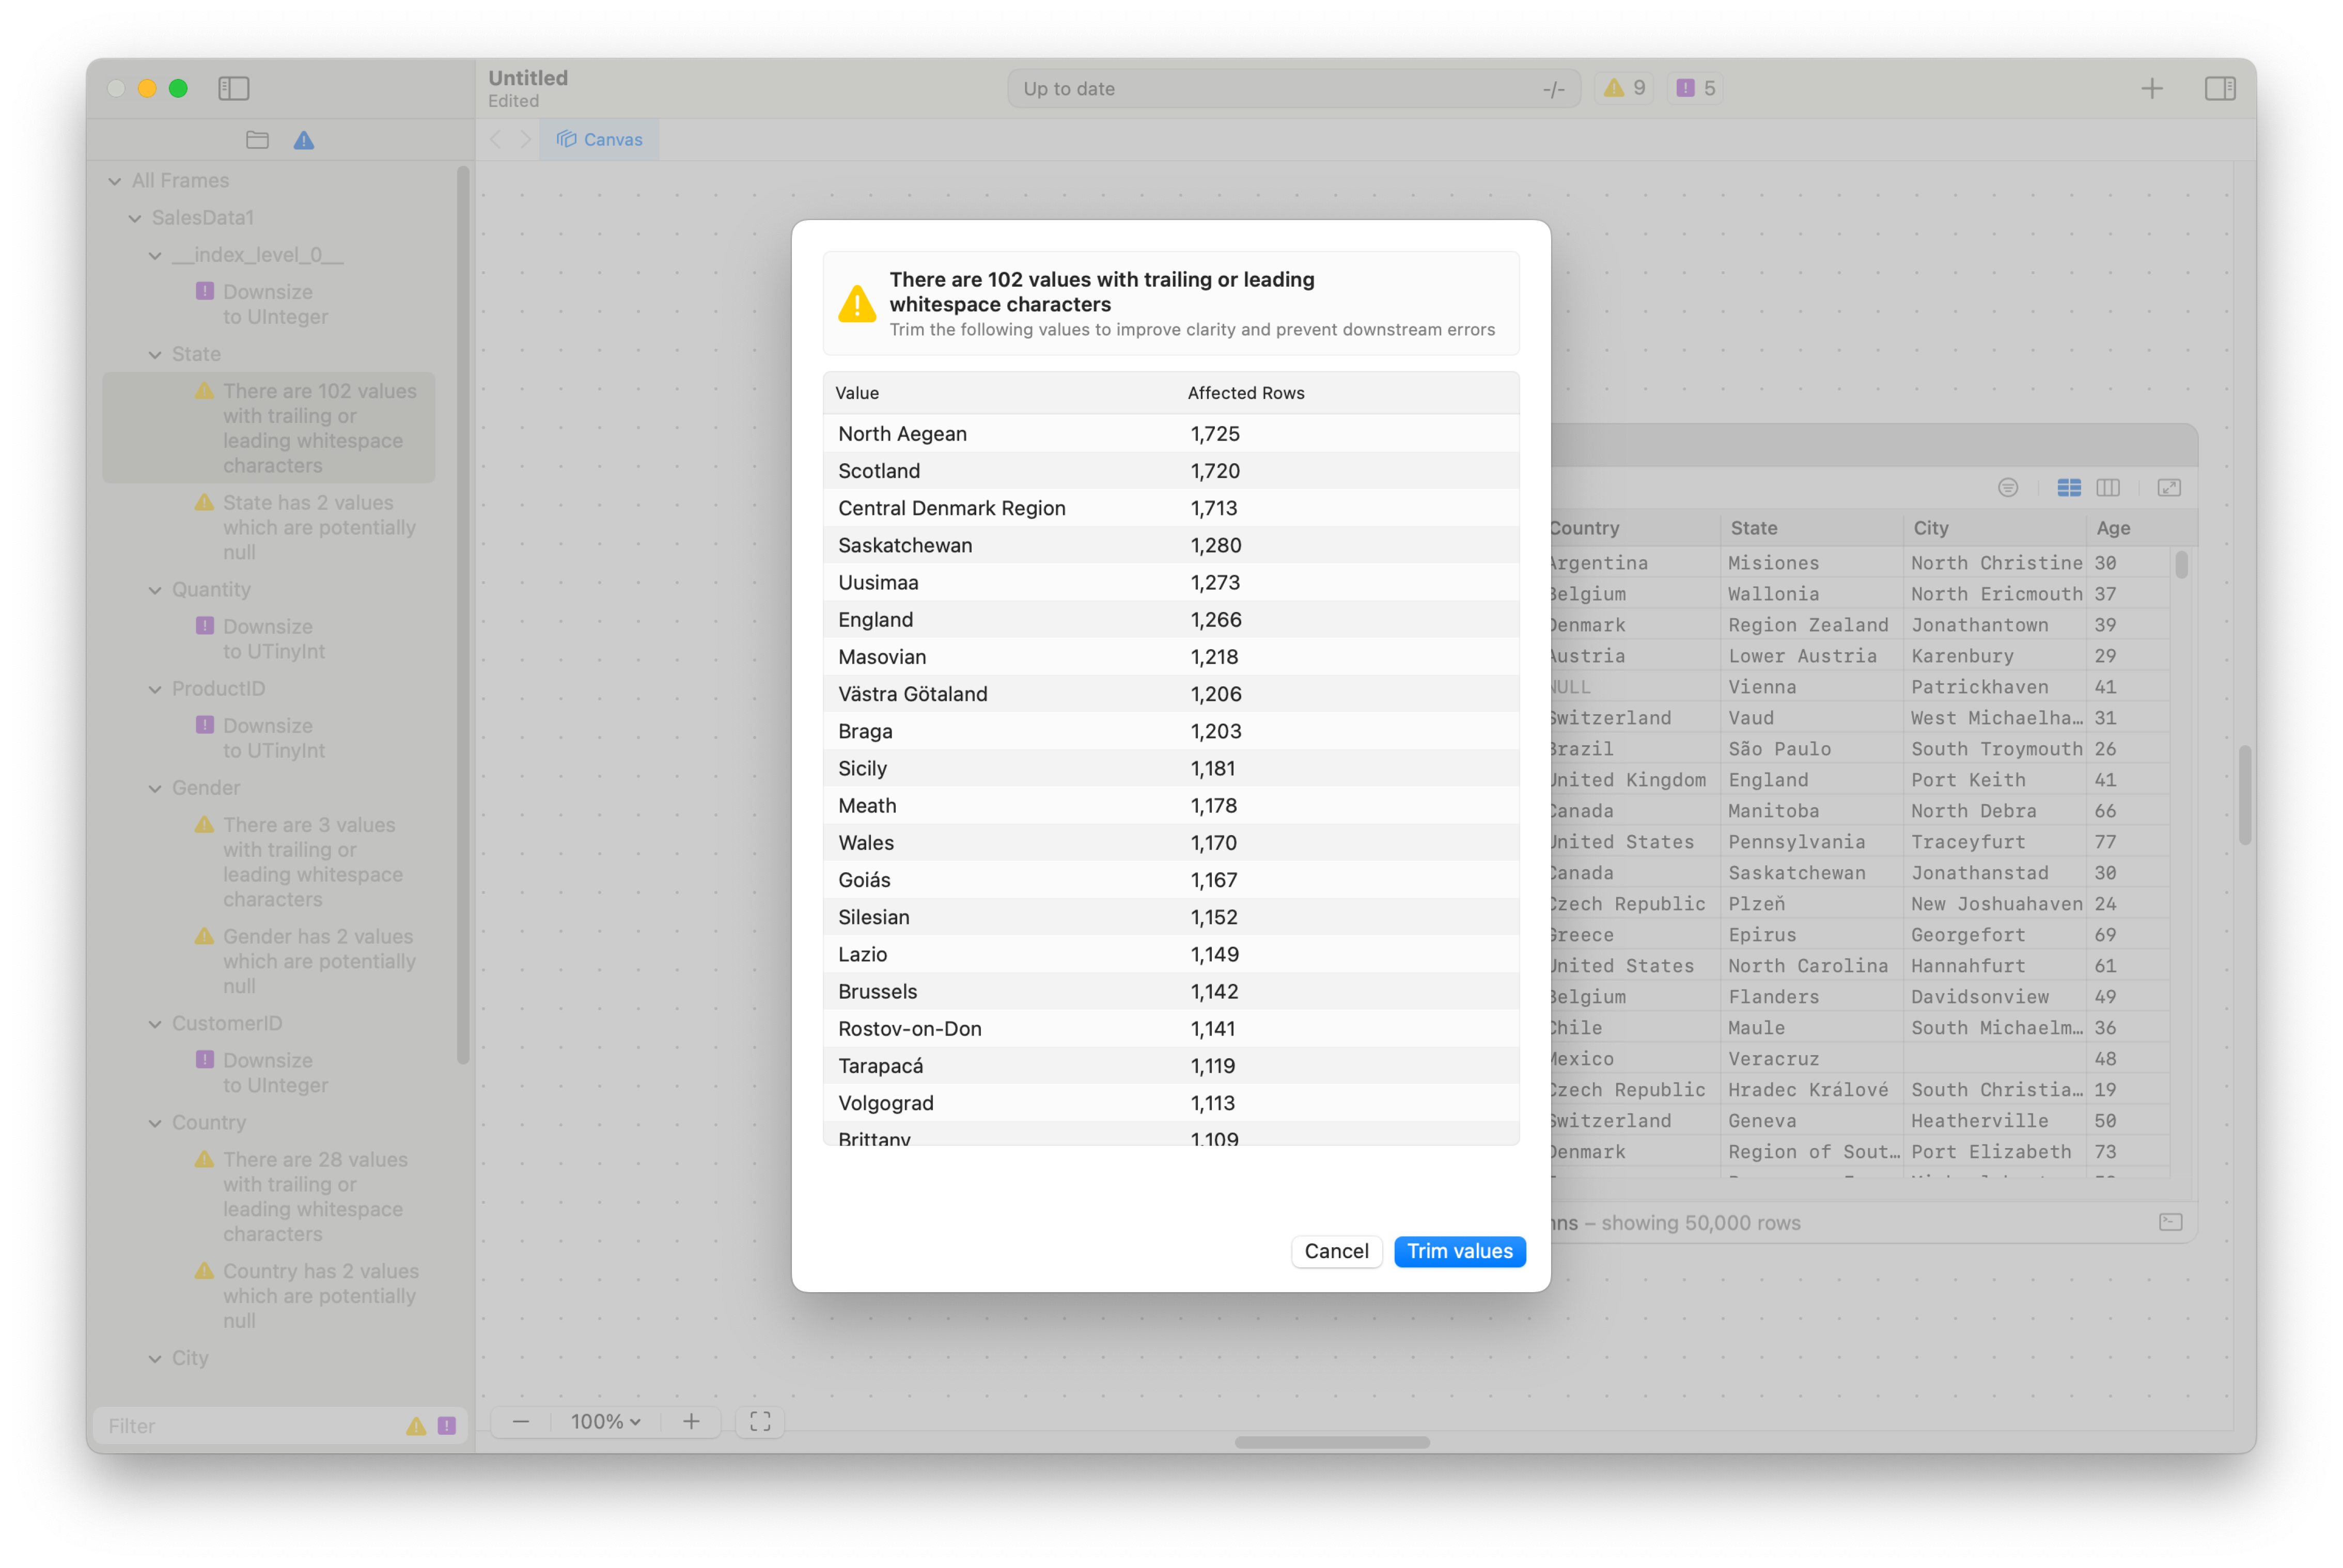Collapse the State column node
The width and height of the screenshot is (2343, 1568).
click(x=155, y=355)
